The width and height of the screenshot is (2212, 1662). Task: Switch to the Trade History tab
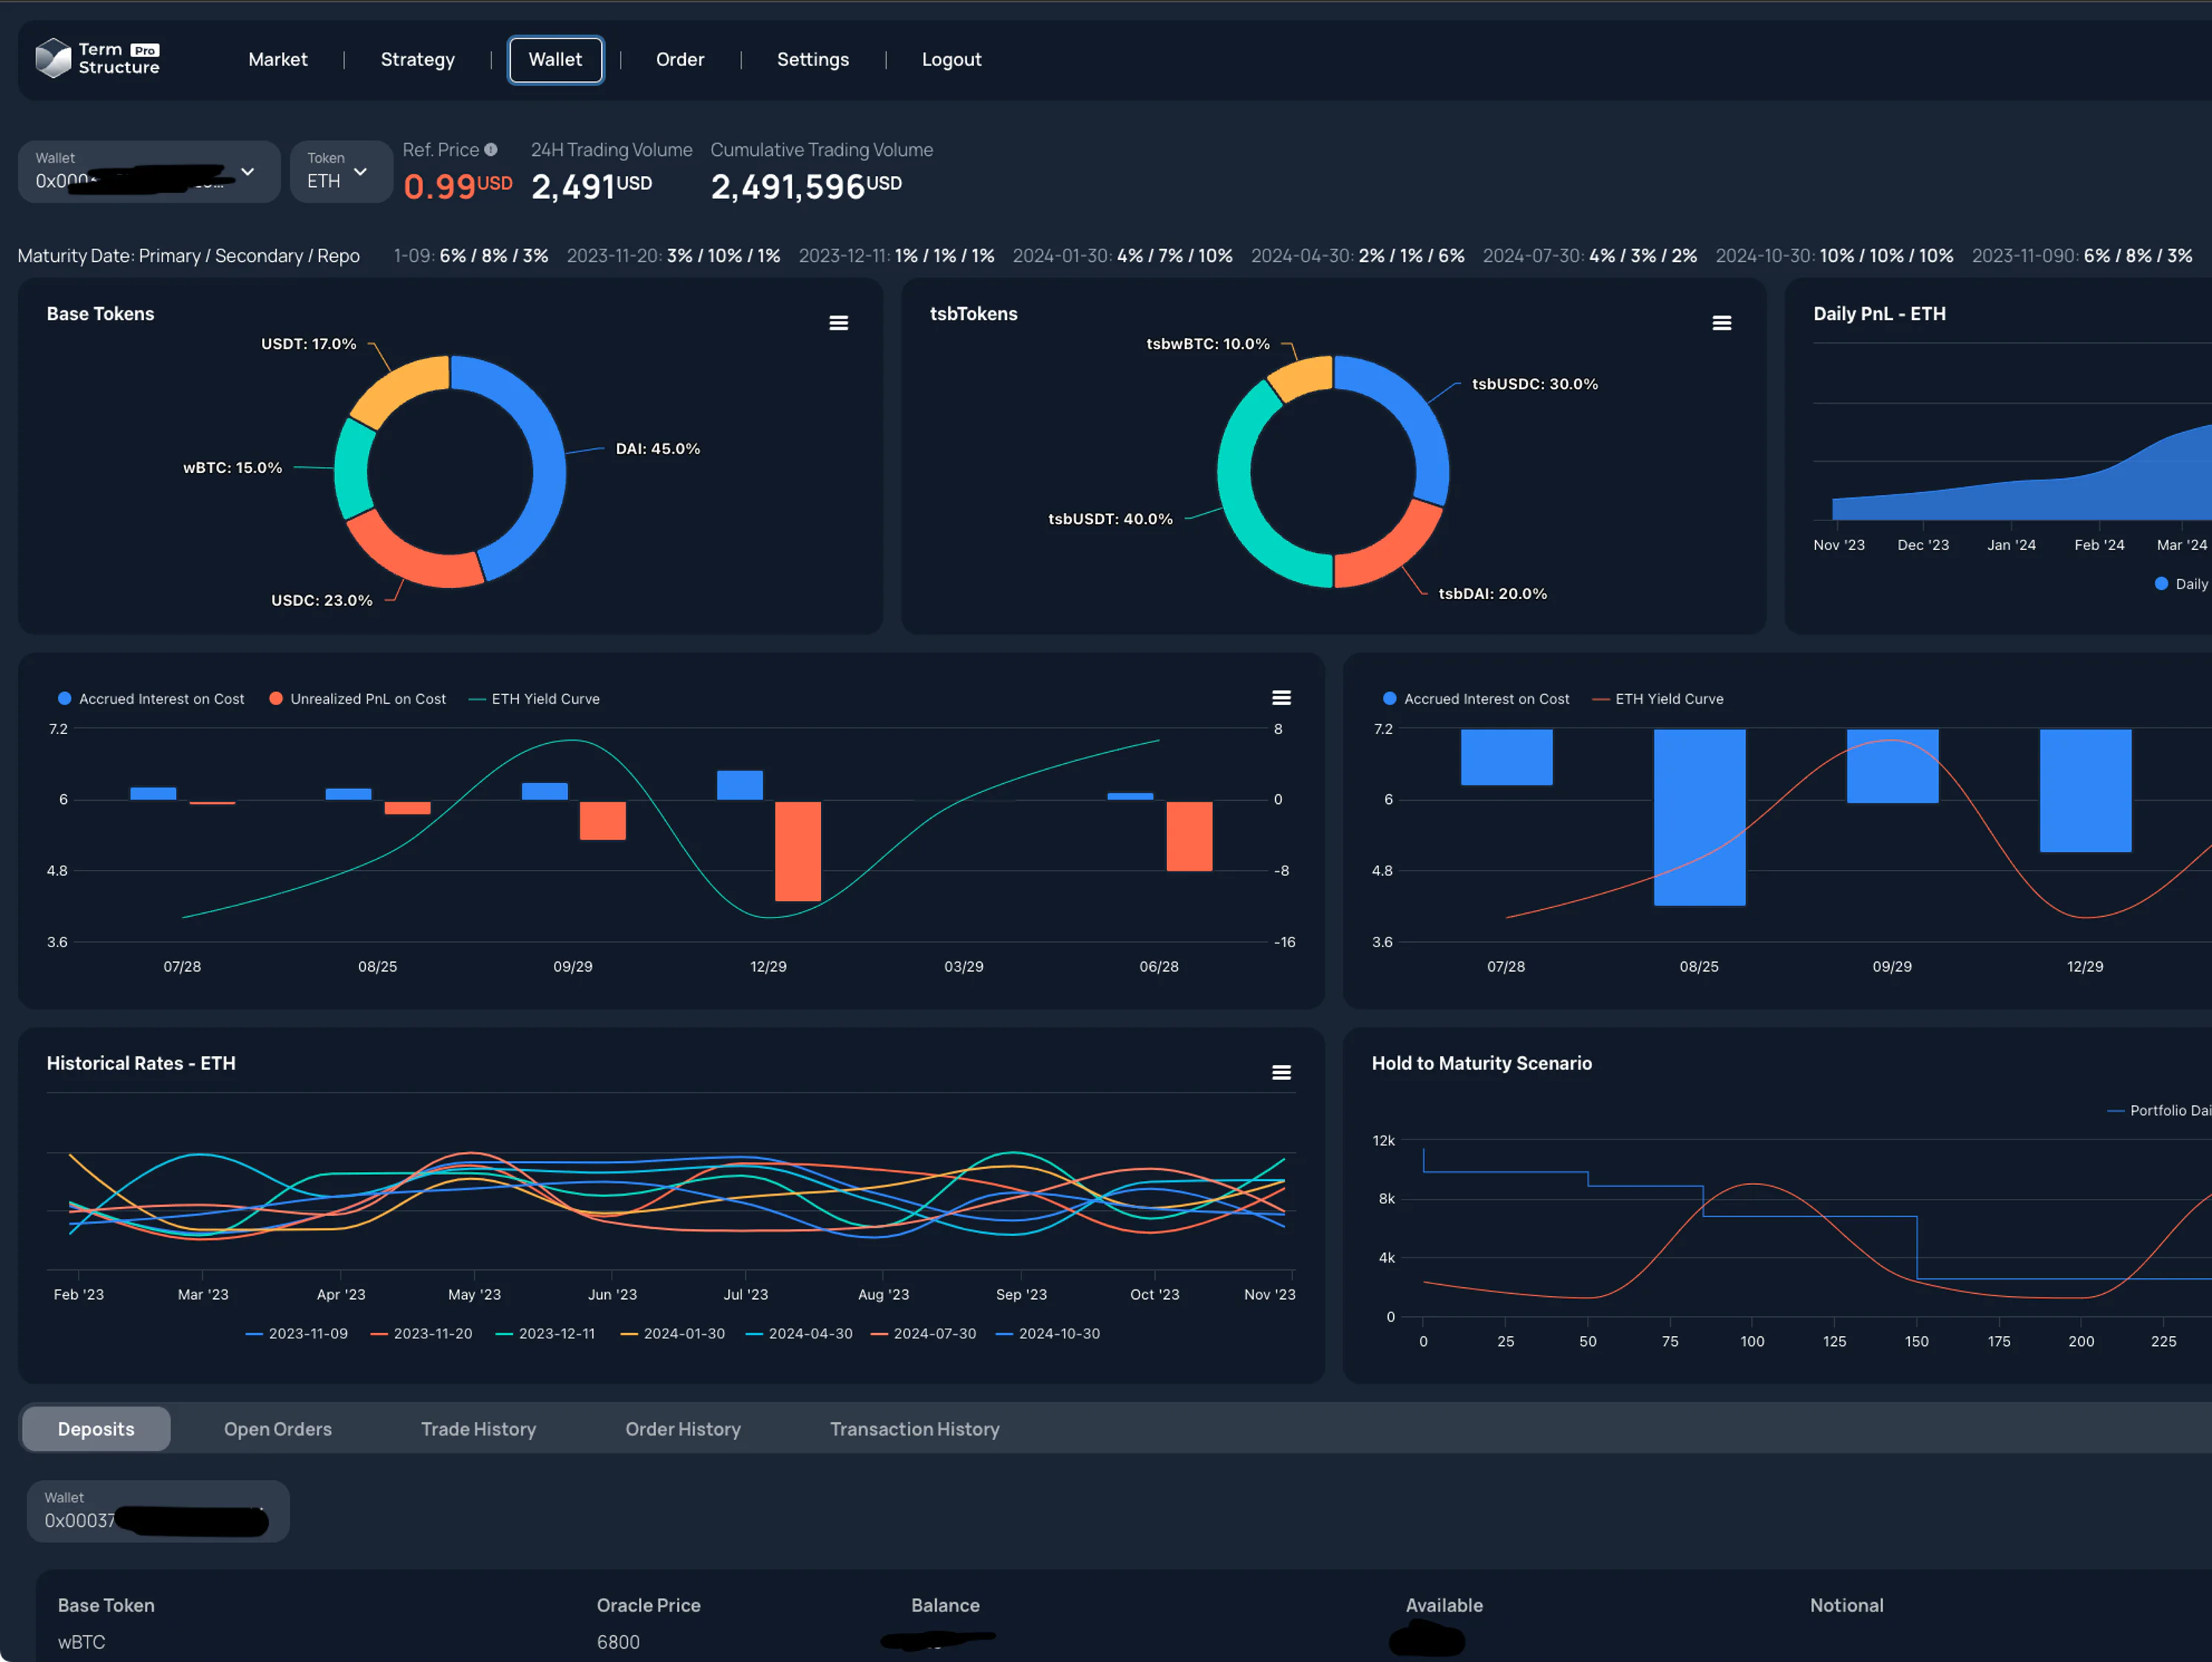pyautogui.click(x=478, y=1429)
